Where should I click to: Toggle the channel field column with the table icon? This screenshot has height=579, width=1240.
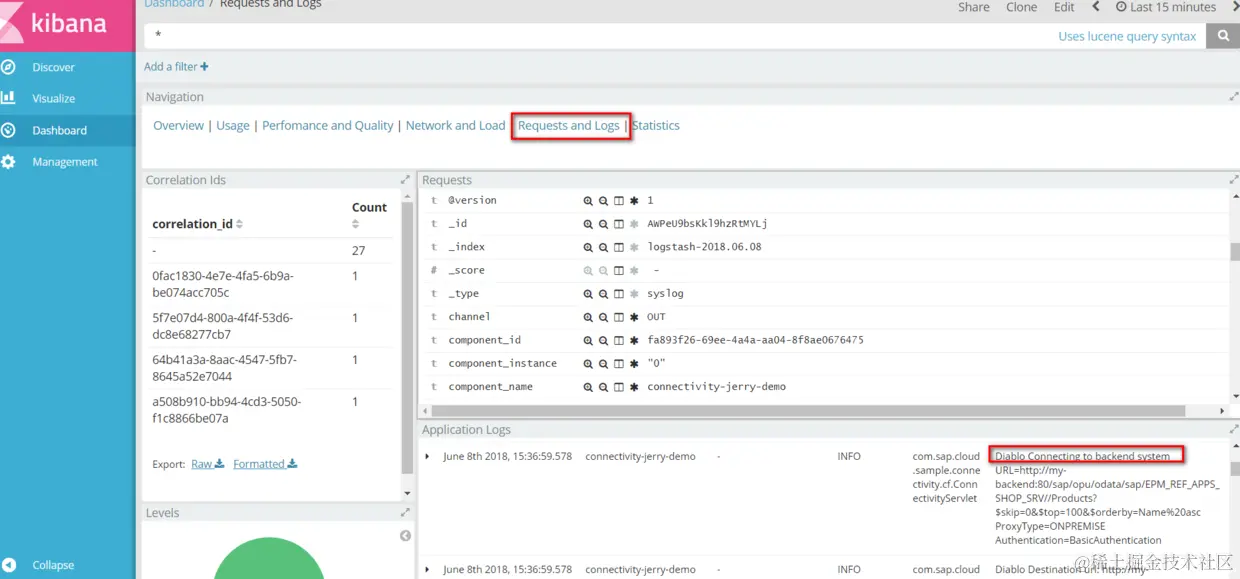(x=618, y=316)
